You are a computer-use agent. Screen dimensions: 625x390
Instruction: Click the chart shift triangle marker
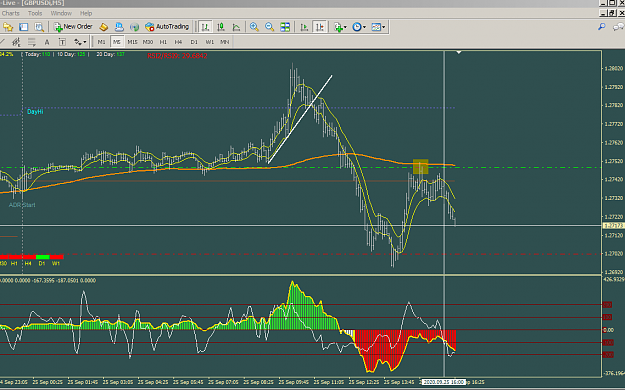point(459,52)
